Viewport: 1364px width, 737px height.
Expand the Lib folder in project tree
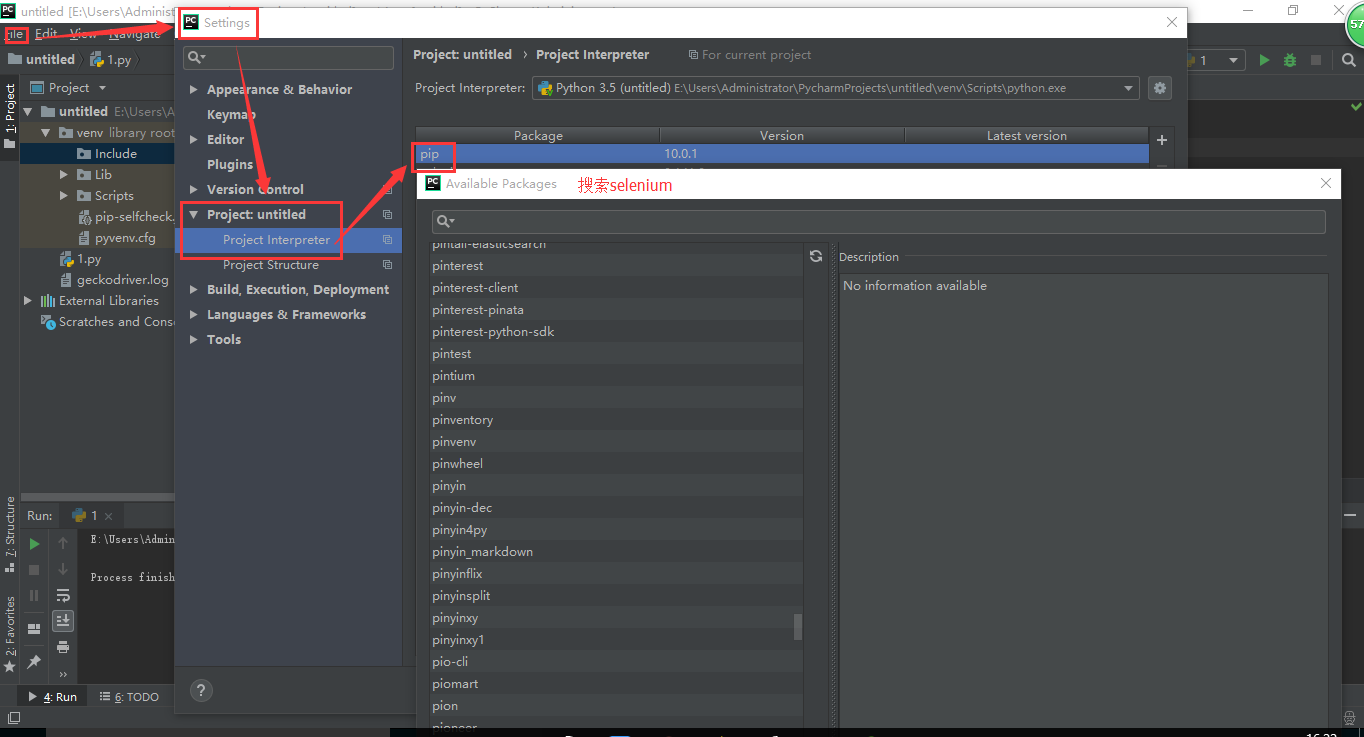pos(64,175)
